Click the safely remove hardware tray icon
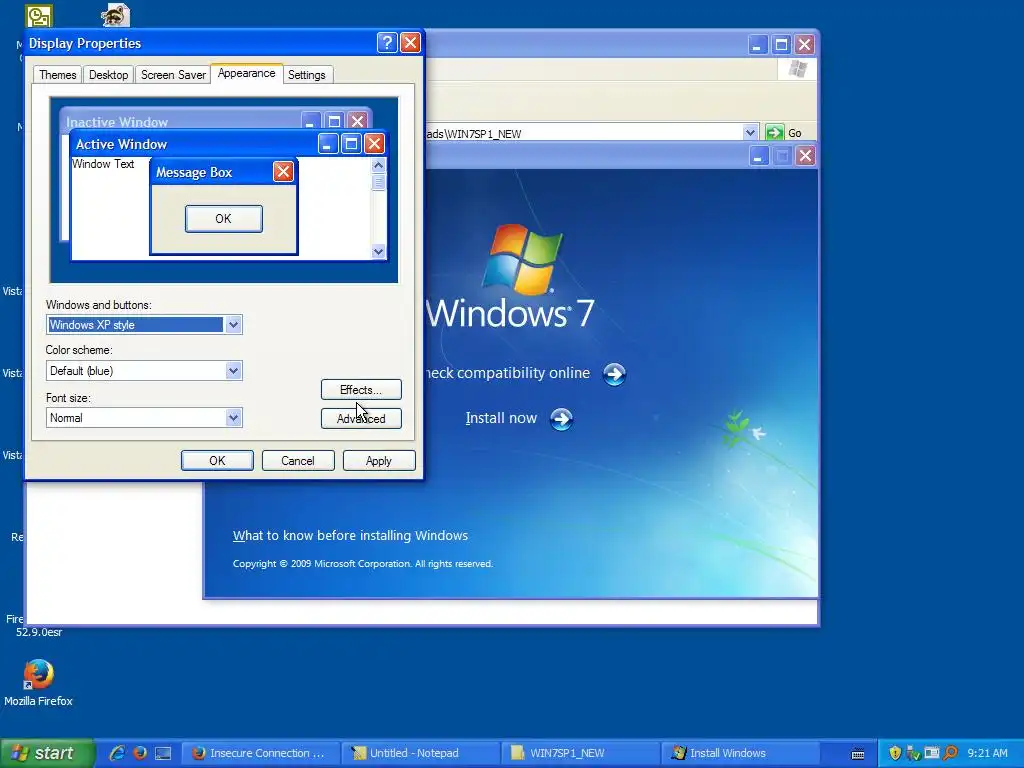The height and width of the screenshot is (768, 1024). click(913, 753)
